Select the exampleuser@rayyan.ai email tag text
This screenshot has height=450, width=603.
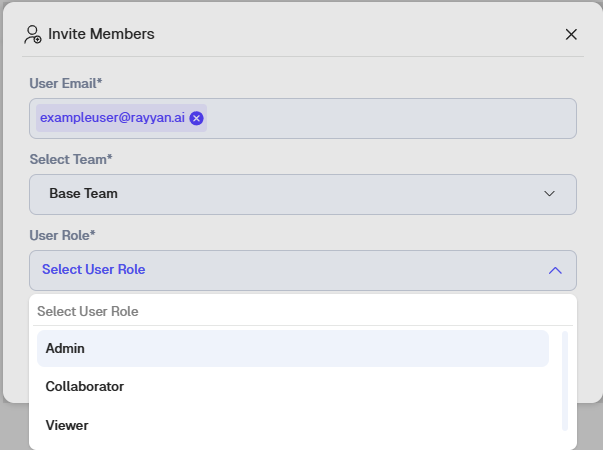click(112, 118)
